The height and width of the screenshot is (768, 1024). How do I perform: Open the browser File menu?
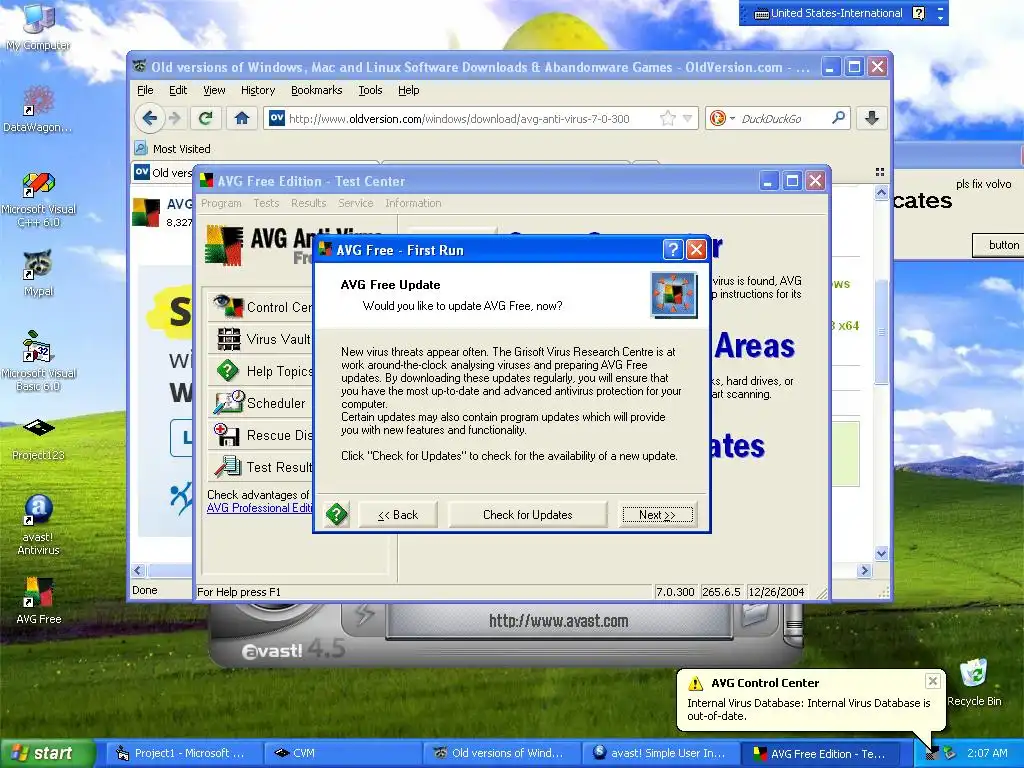pyautogui.click(x=146, y=90)
